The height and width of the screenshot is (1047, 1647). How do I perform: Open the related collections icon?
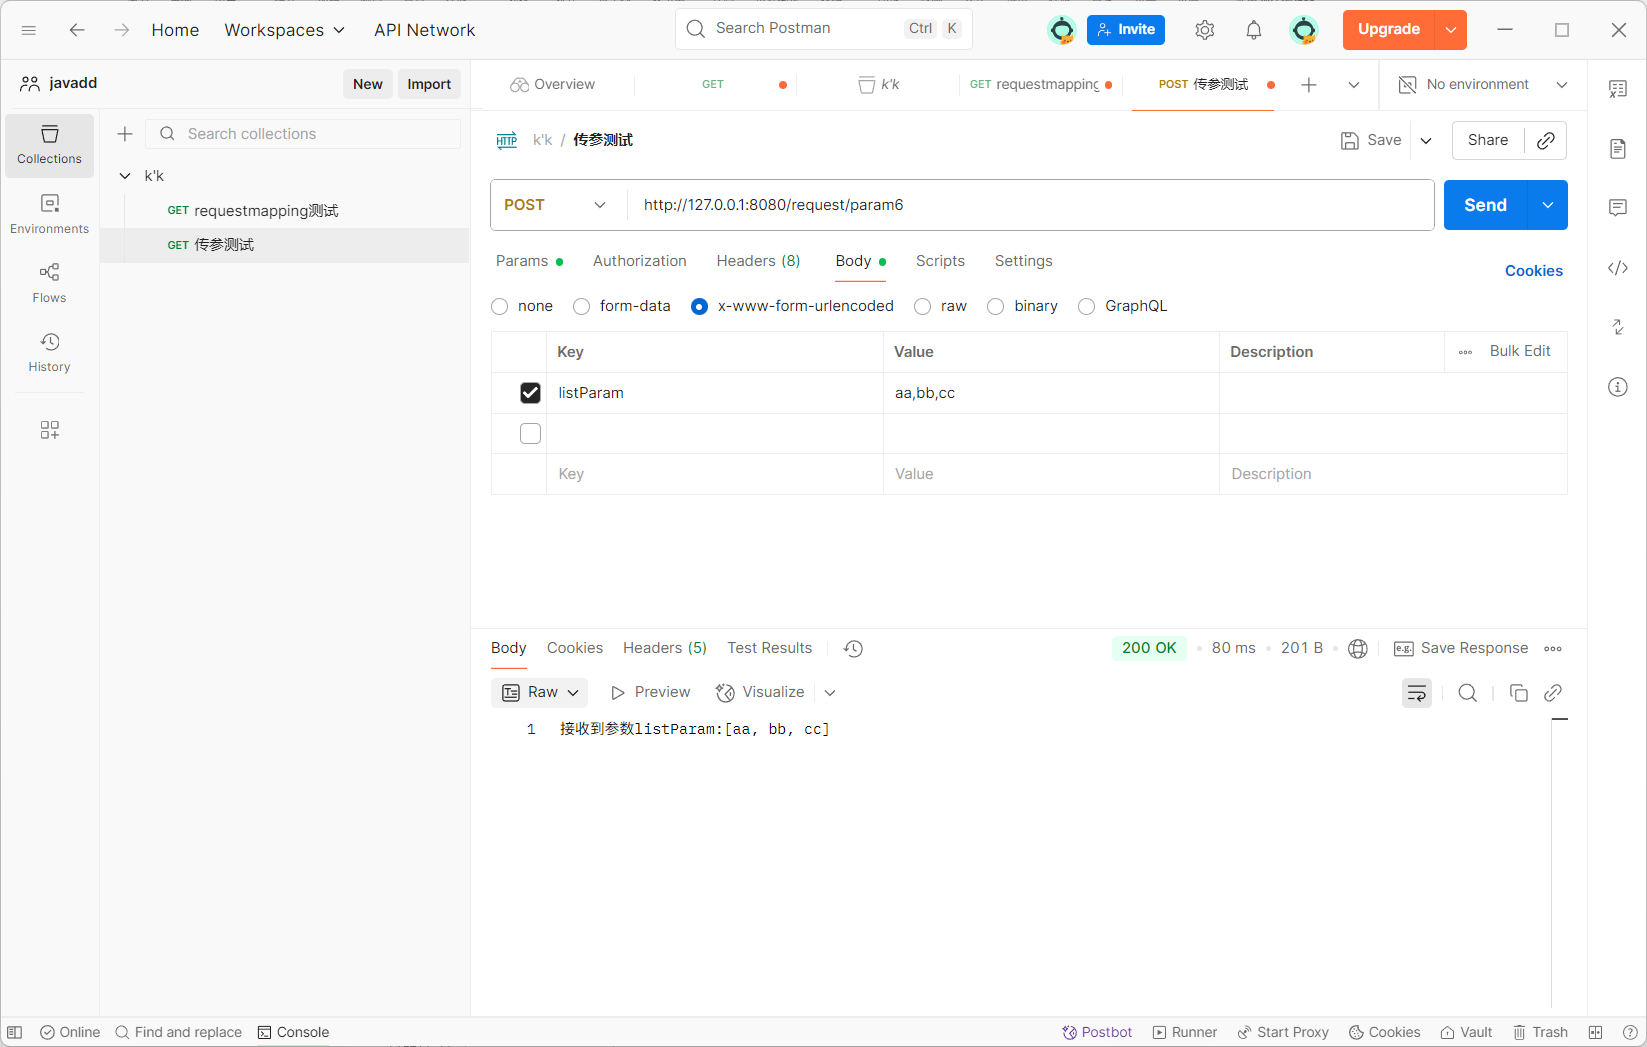click(1618, 327)
